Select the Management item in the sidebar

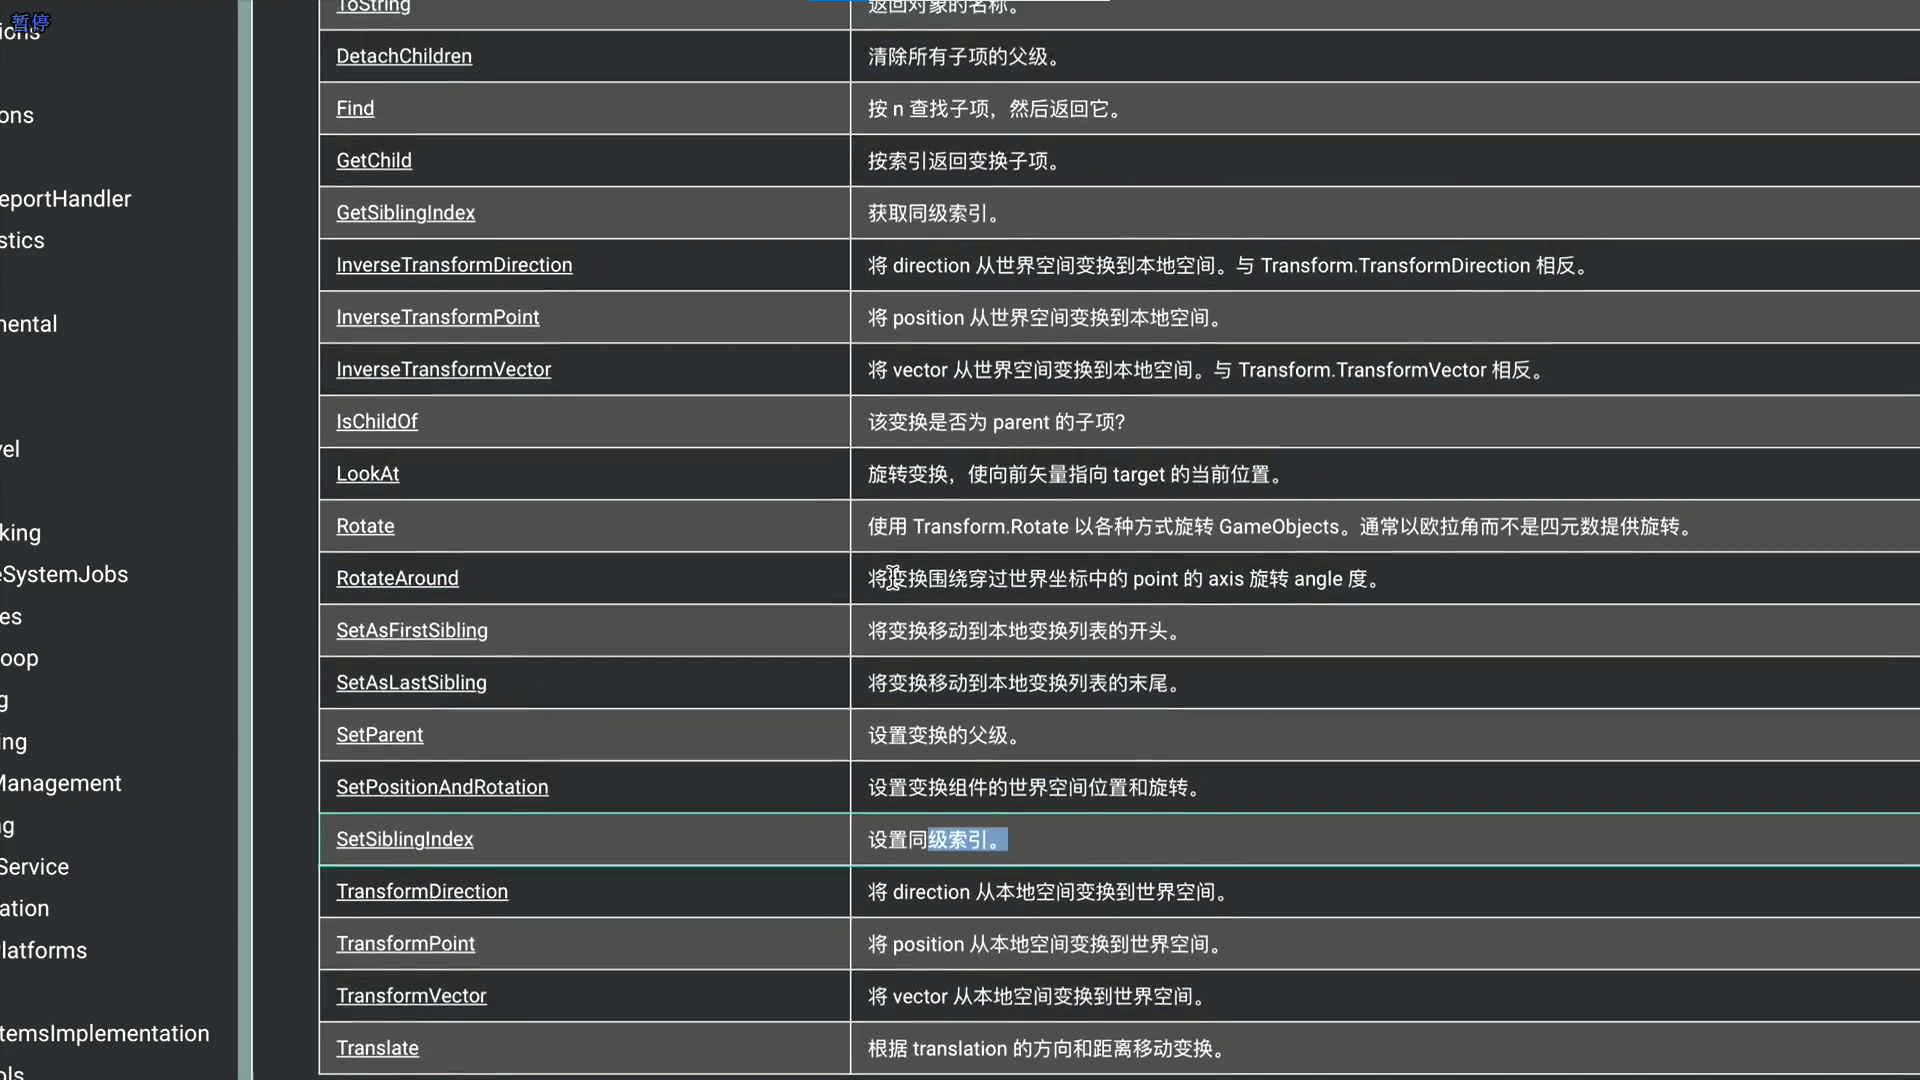60,783
